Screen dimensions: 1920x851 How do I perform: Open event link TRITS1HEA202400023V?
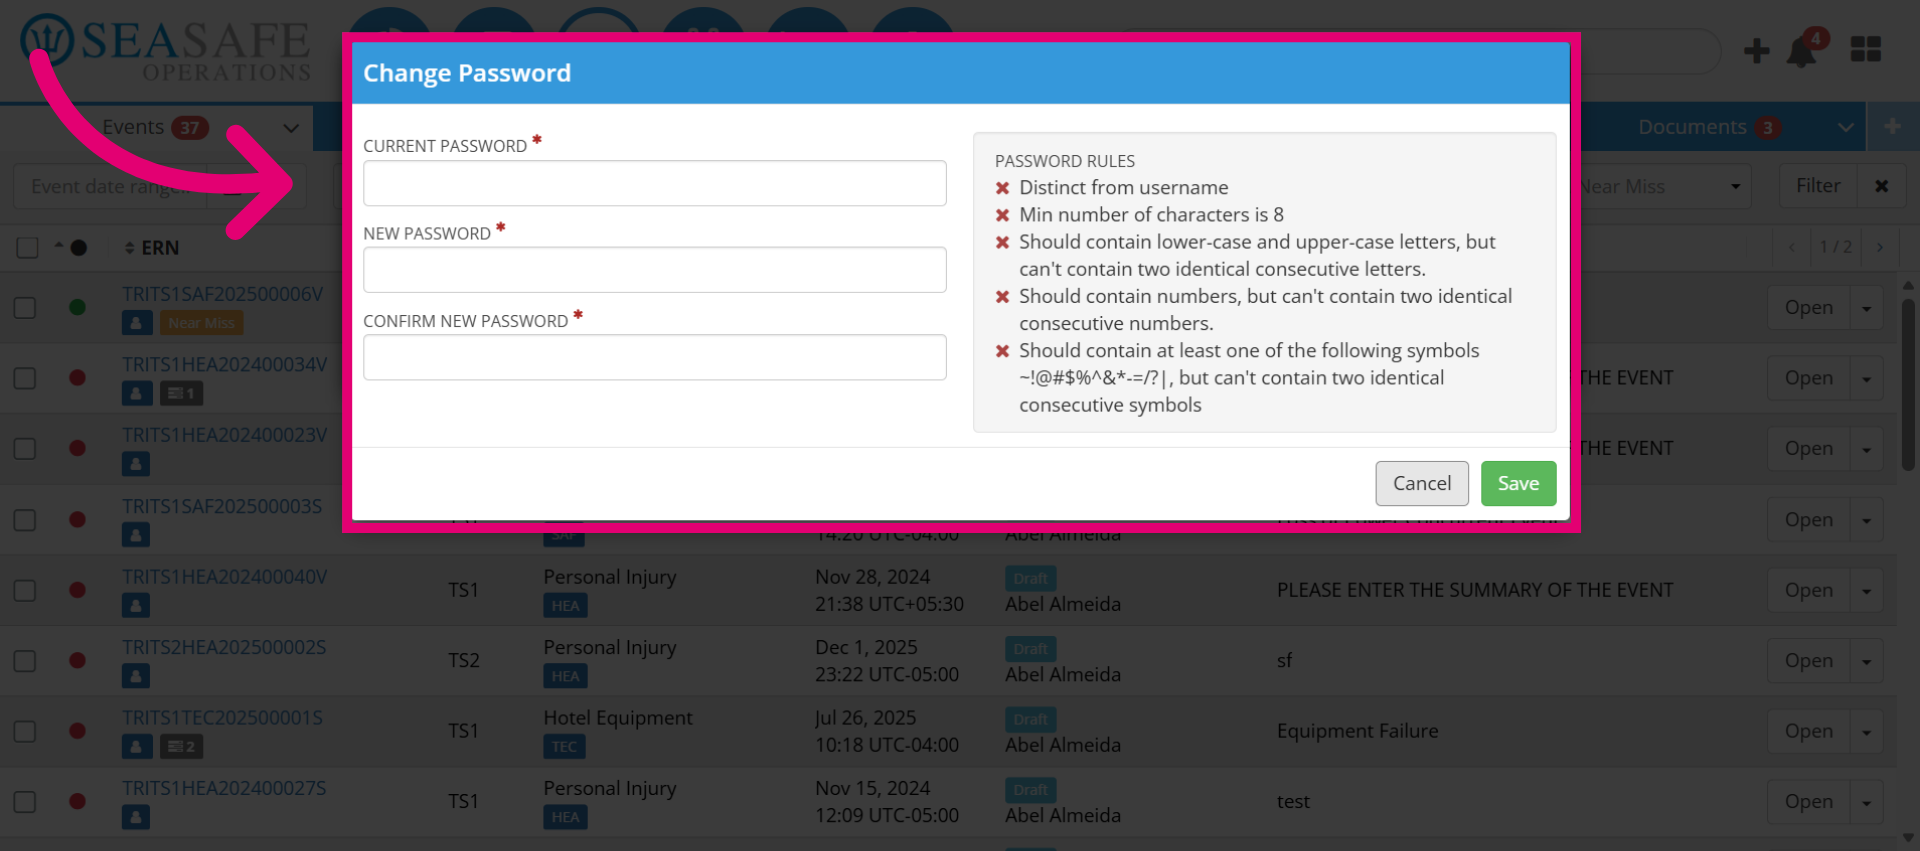point(224,435)
